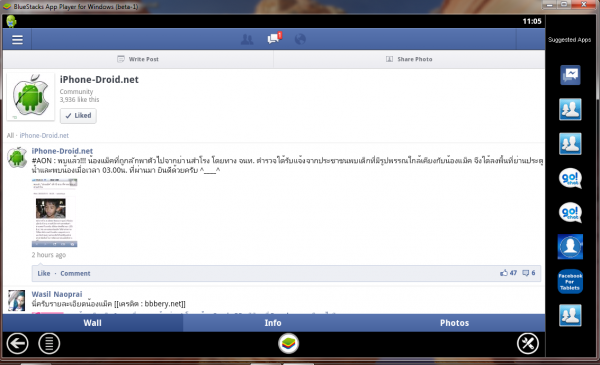
Task: Open the hamburger menu icon
Action: pyautogui.click(x=17, y=39)
